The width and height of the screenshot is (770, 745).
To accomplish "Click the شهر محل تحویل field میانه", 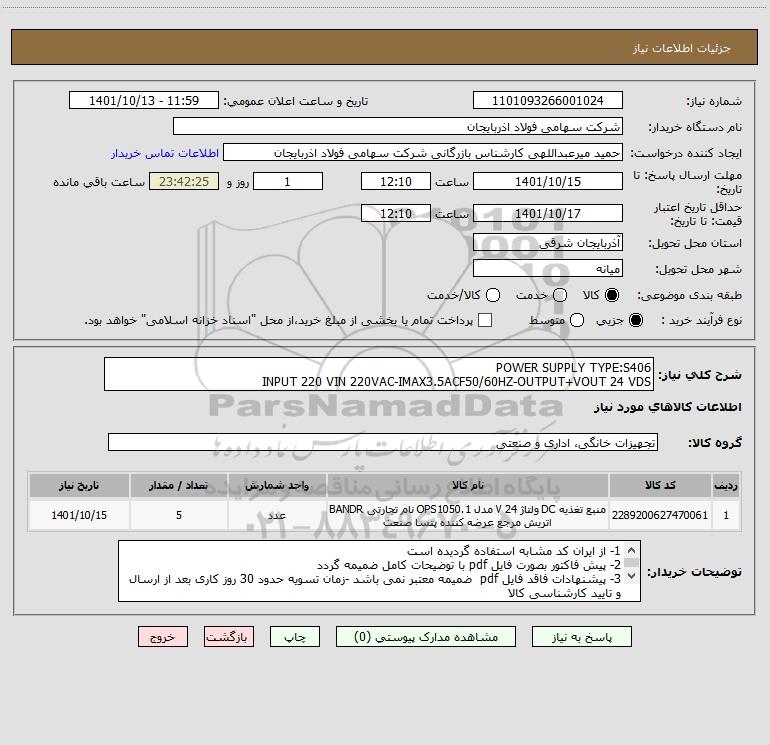I will pos(548,269).
